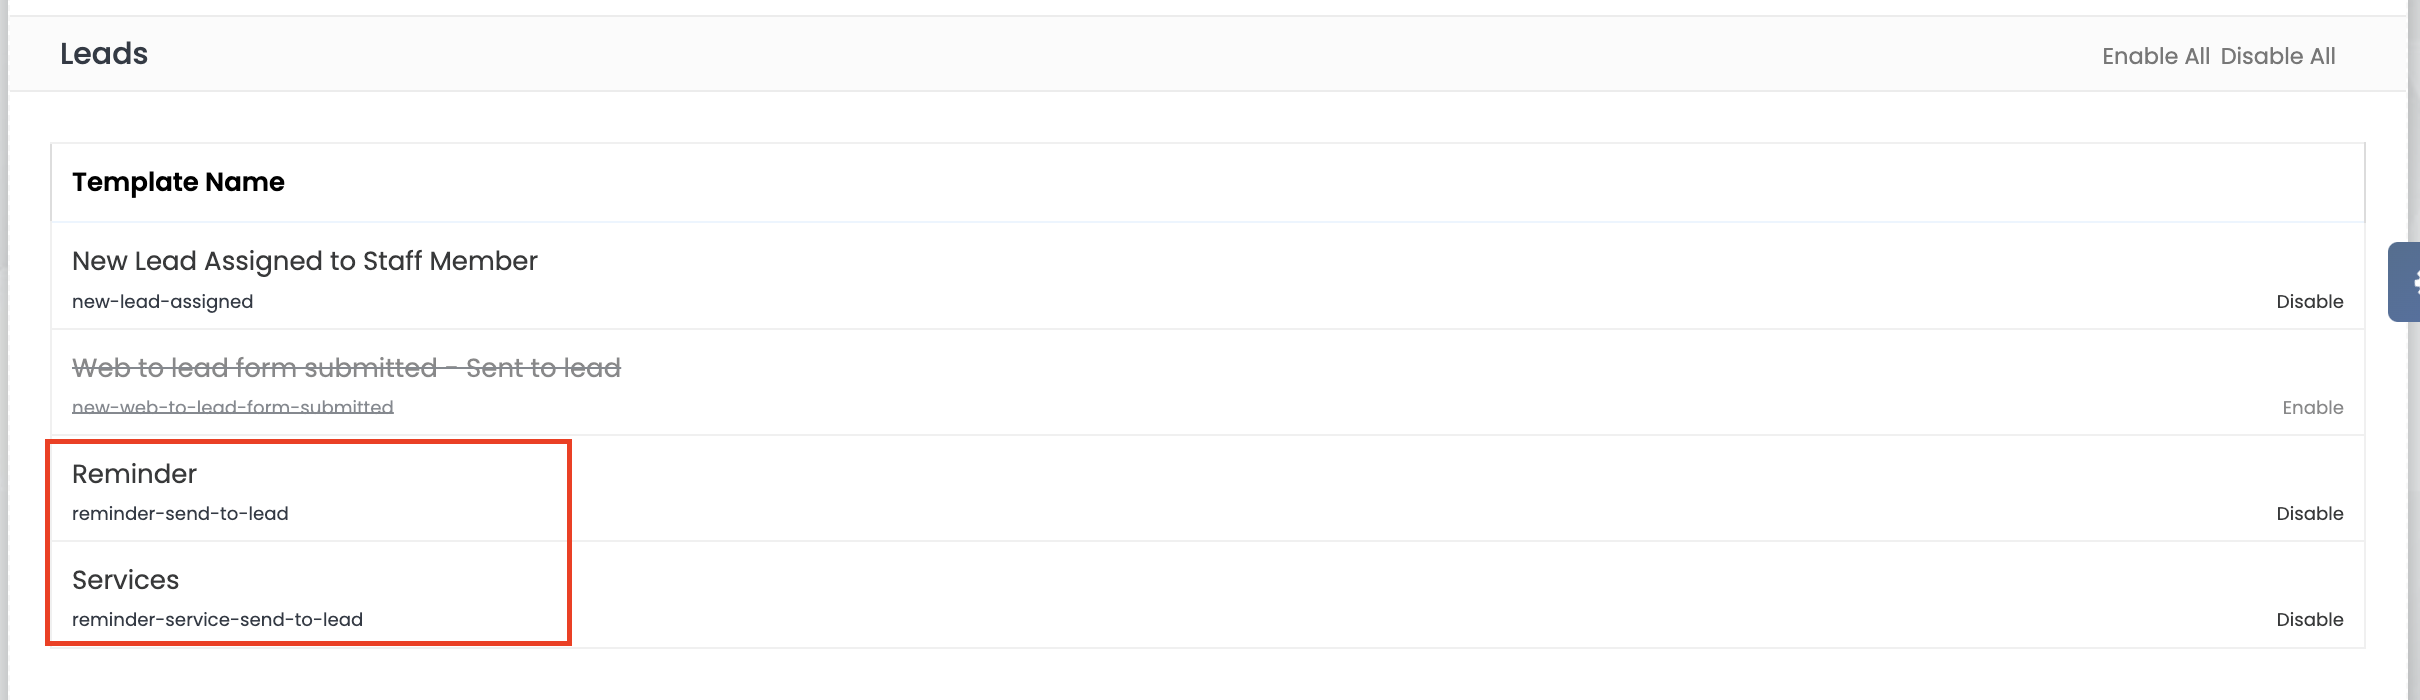The image size is (2420, 700).
Task: Disable the Services template
Action: point(2309,620)
